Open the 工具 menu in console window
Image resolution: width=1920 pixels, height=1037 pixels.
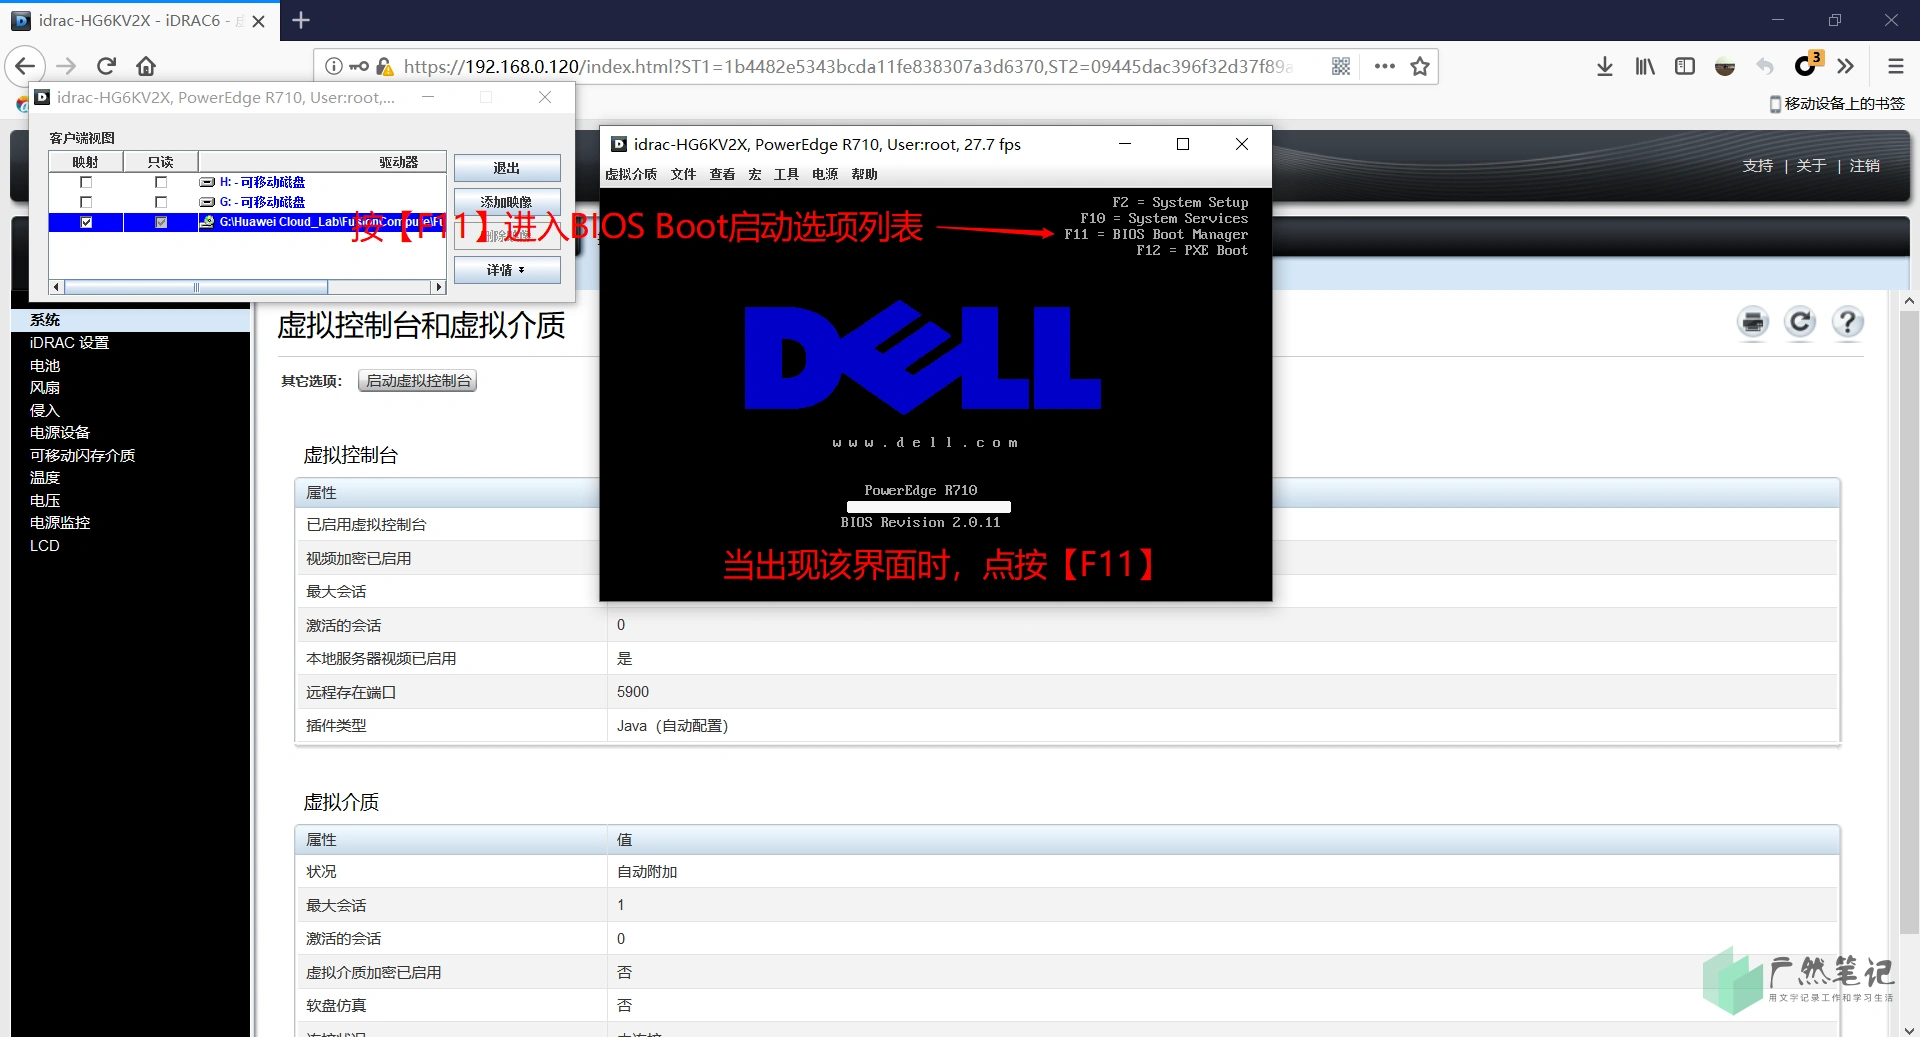pyautogui.click(x=786, y=174)
